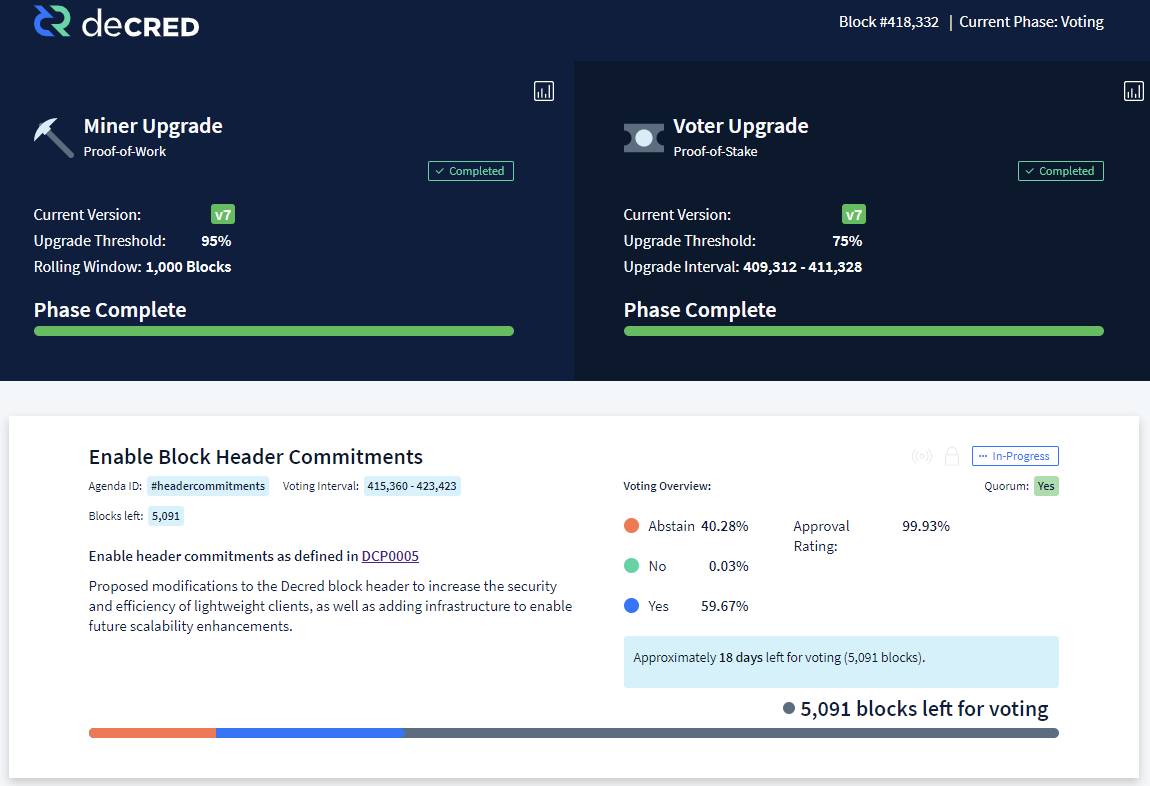The width and height of the screenshot is (1150, 786).
Task: Click the orange abstain segment of voting bar
Action: pyautogui.click(x=153, y=733)
